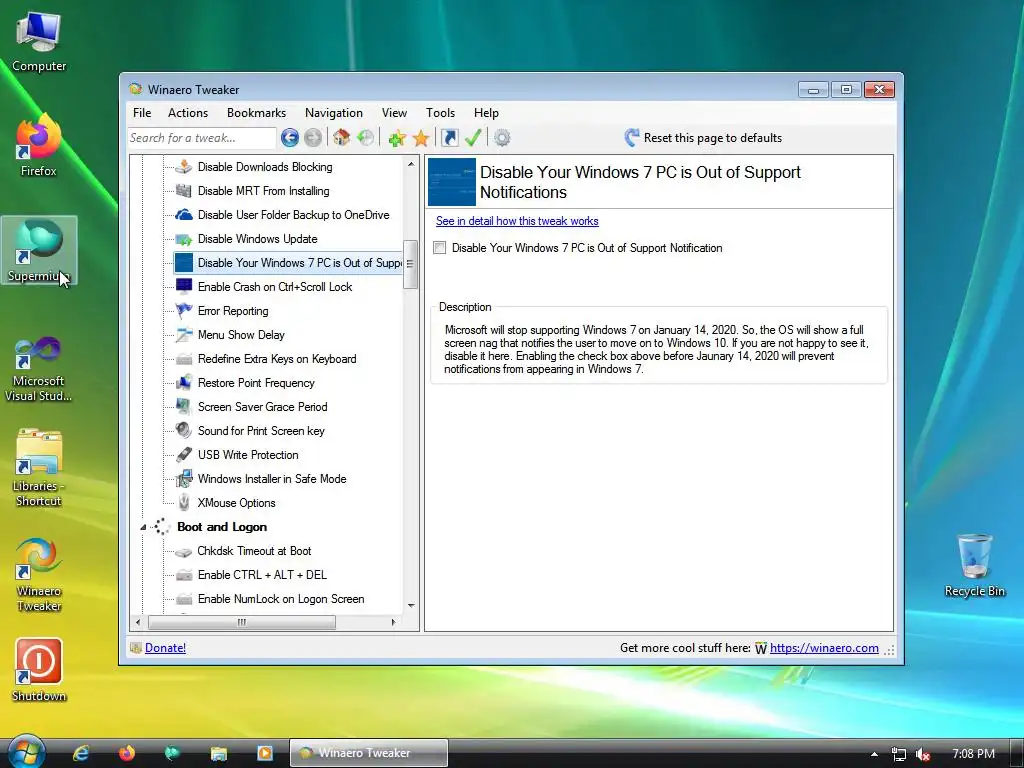Open the Tools menu
The height and width of the screenshot is (768, 1024).
point(441,113)
